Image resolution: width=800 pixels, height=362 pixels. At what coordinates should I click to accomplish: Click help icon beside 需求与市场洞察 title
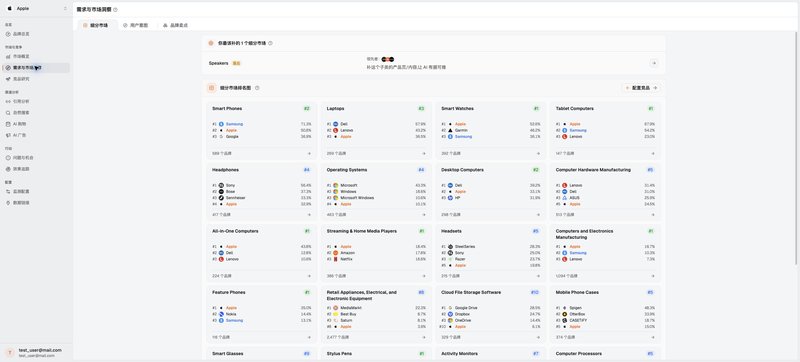point(115,10)
